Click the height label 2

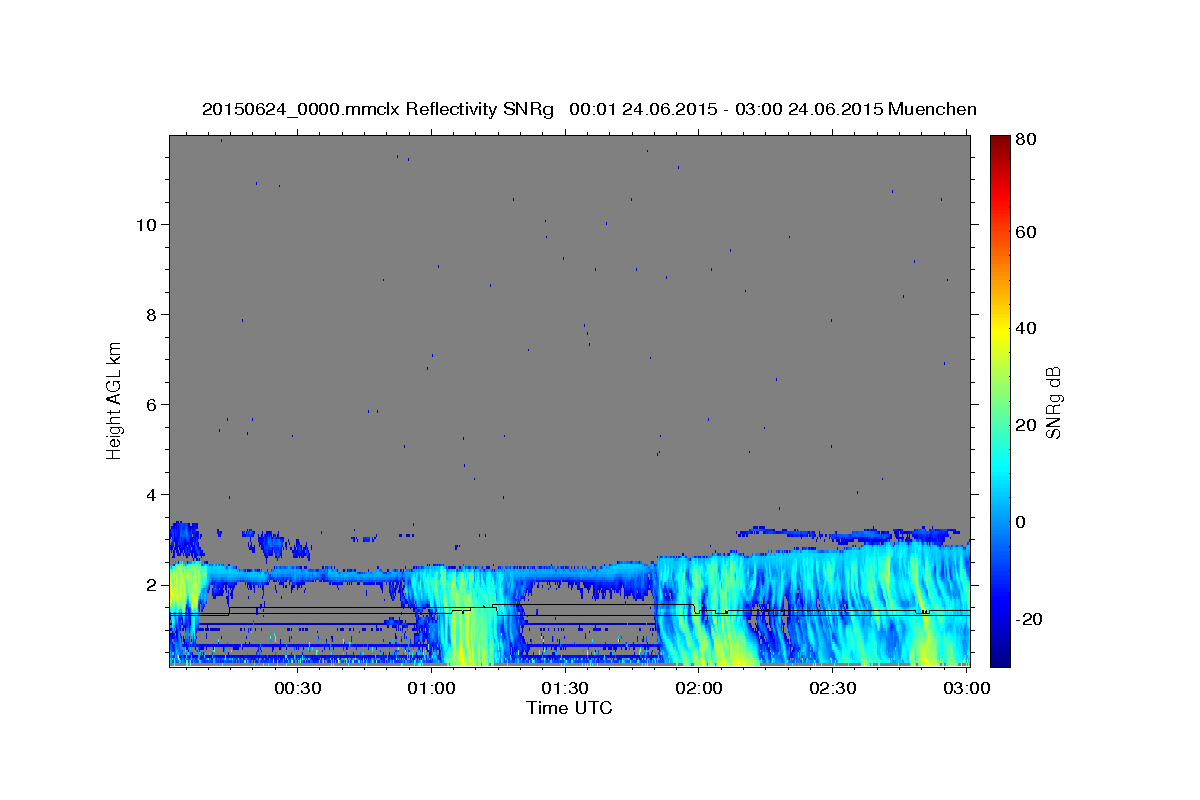[153, 584]
